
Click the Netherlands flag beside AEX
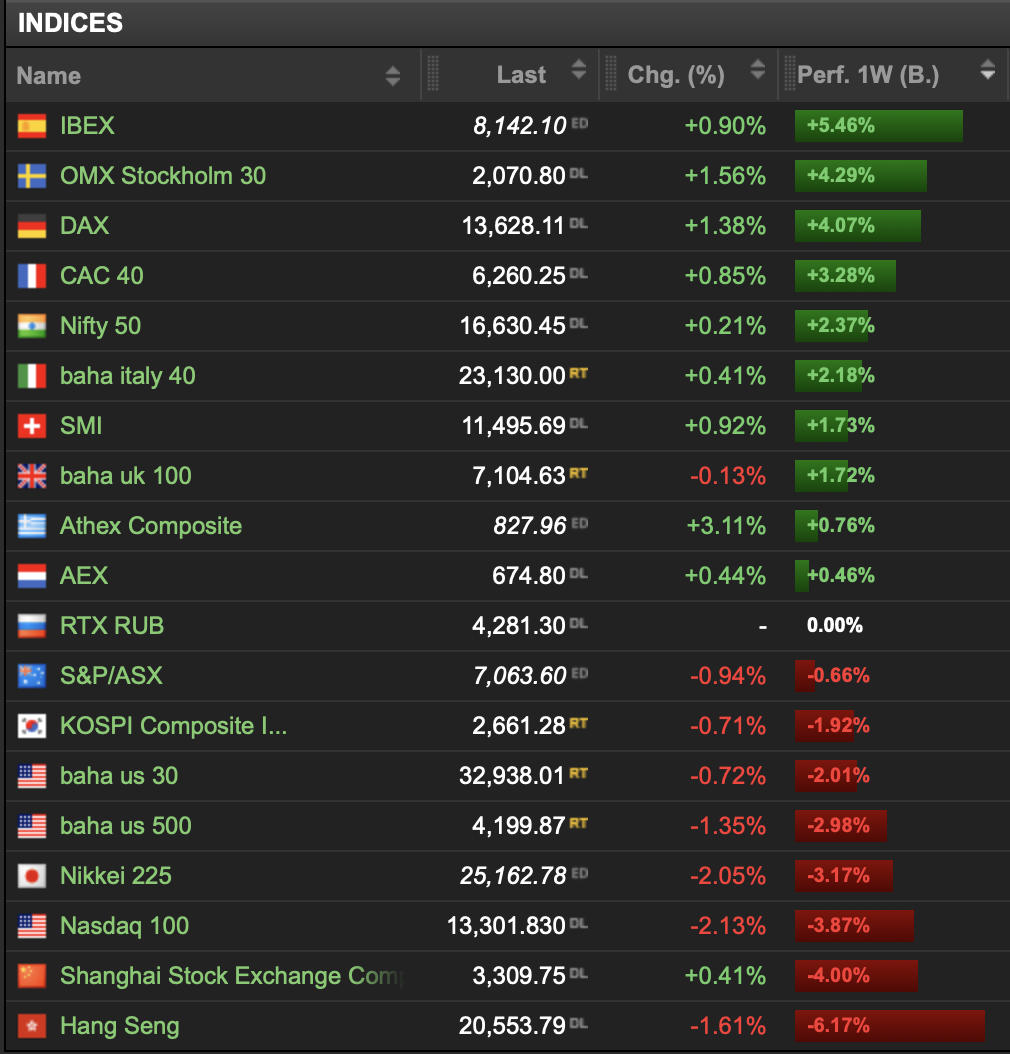[x=32, y=576]
